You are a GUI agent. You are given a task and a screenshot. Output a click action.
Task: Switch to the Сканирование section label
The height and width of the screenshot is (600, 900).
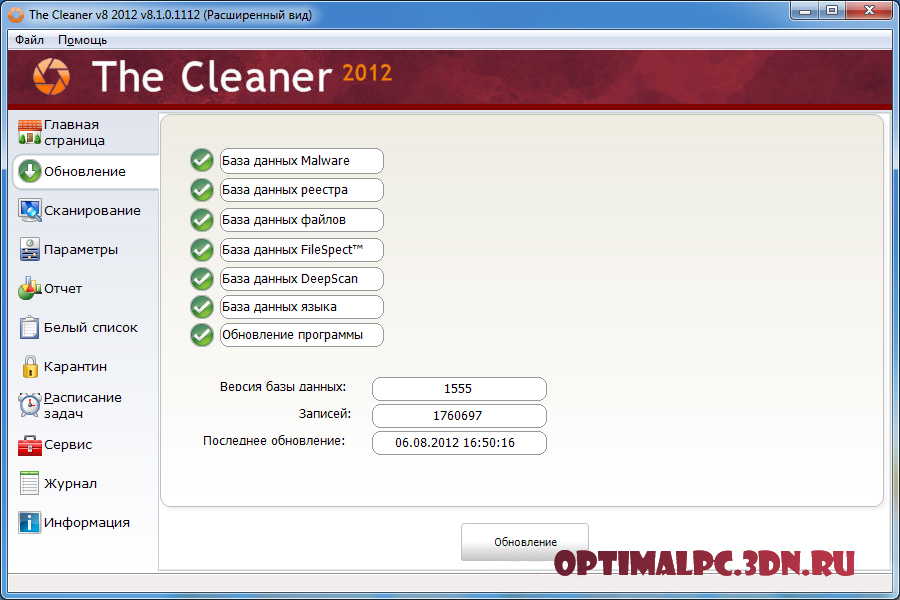point(92,211)
